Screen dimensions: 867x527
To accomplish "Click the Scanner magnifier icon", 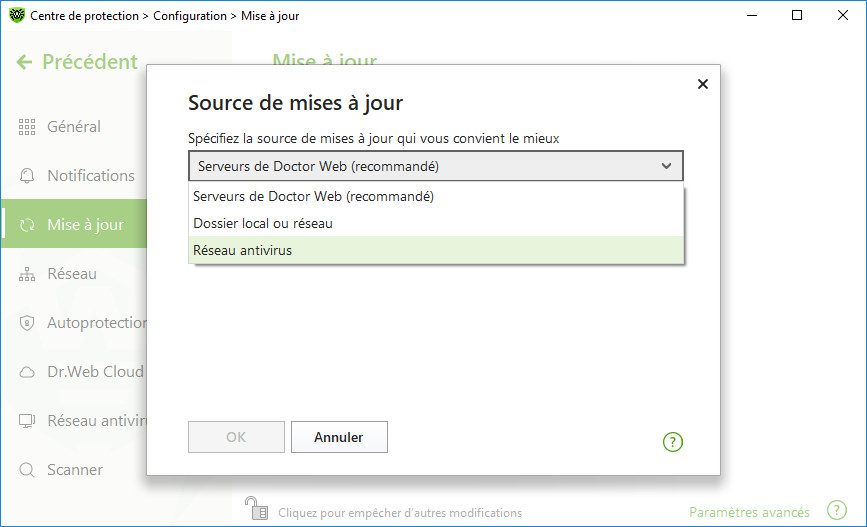I will [27, 470].
